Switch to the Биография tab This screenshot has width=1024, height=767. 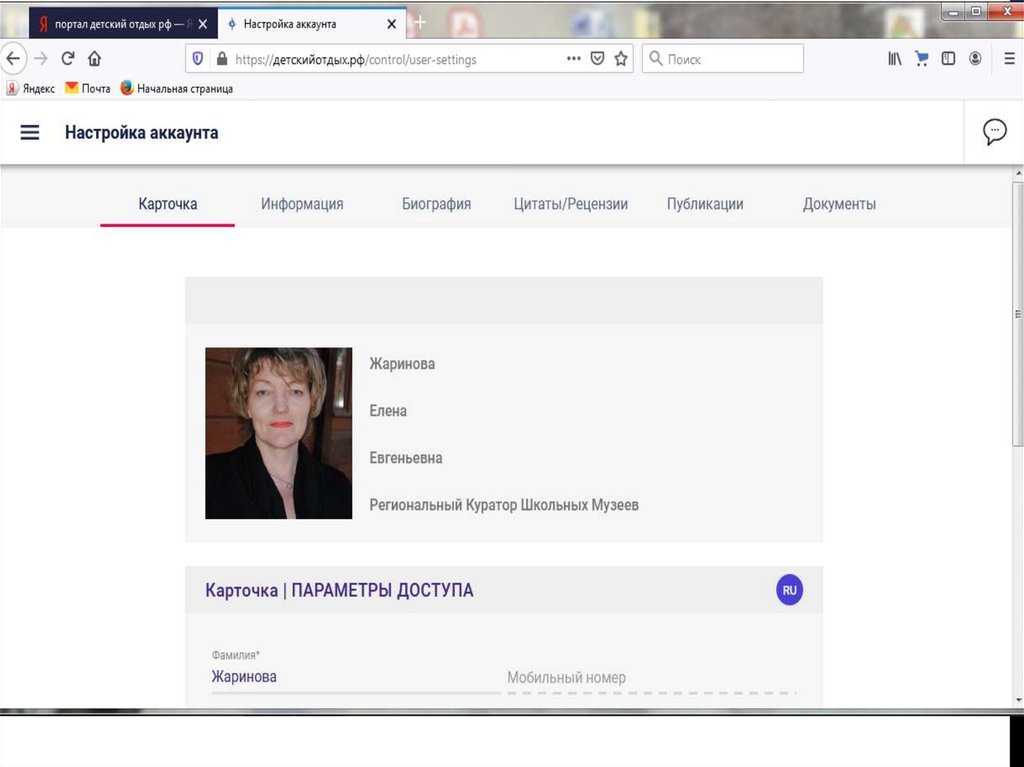436,204
